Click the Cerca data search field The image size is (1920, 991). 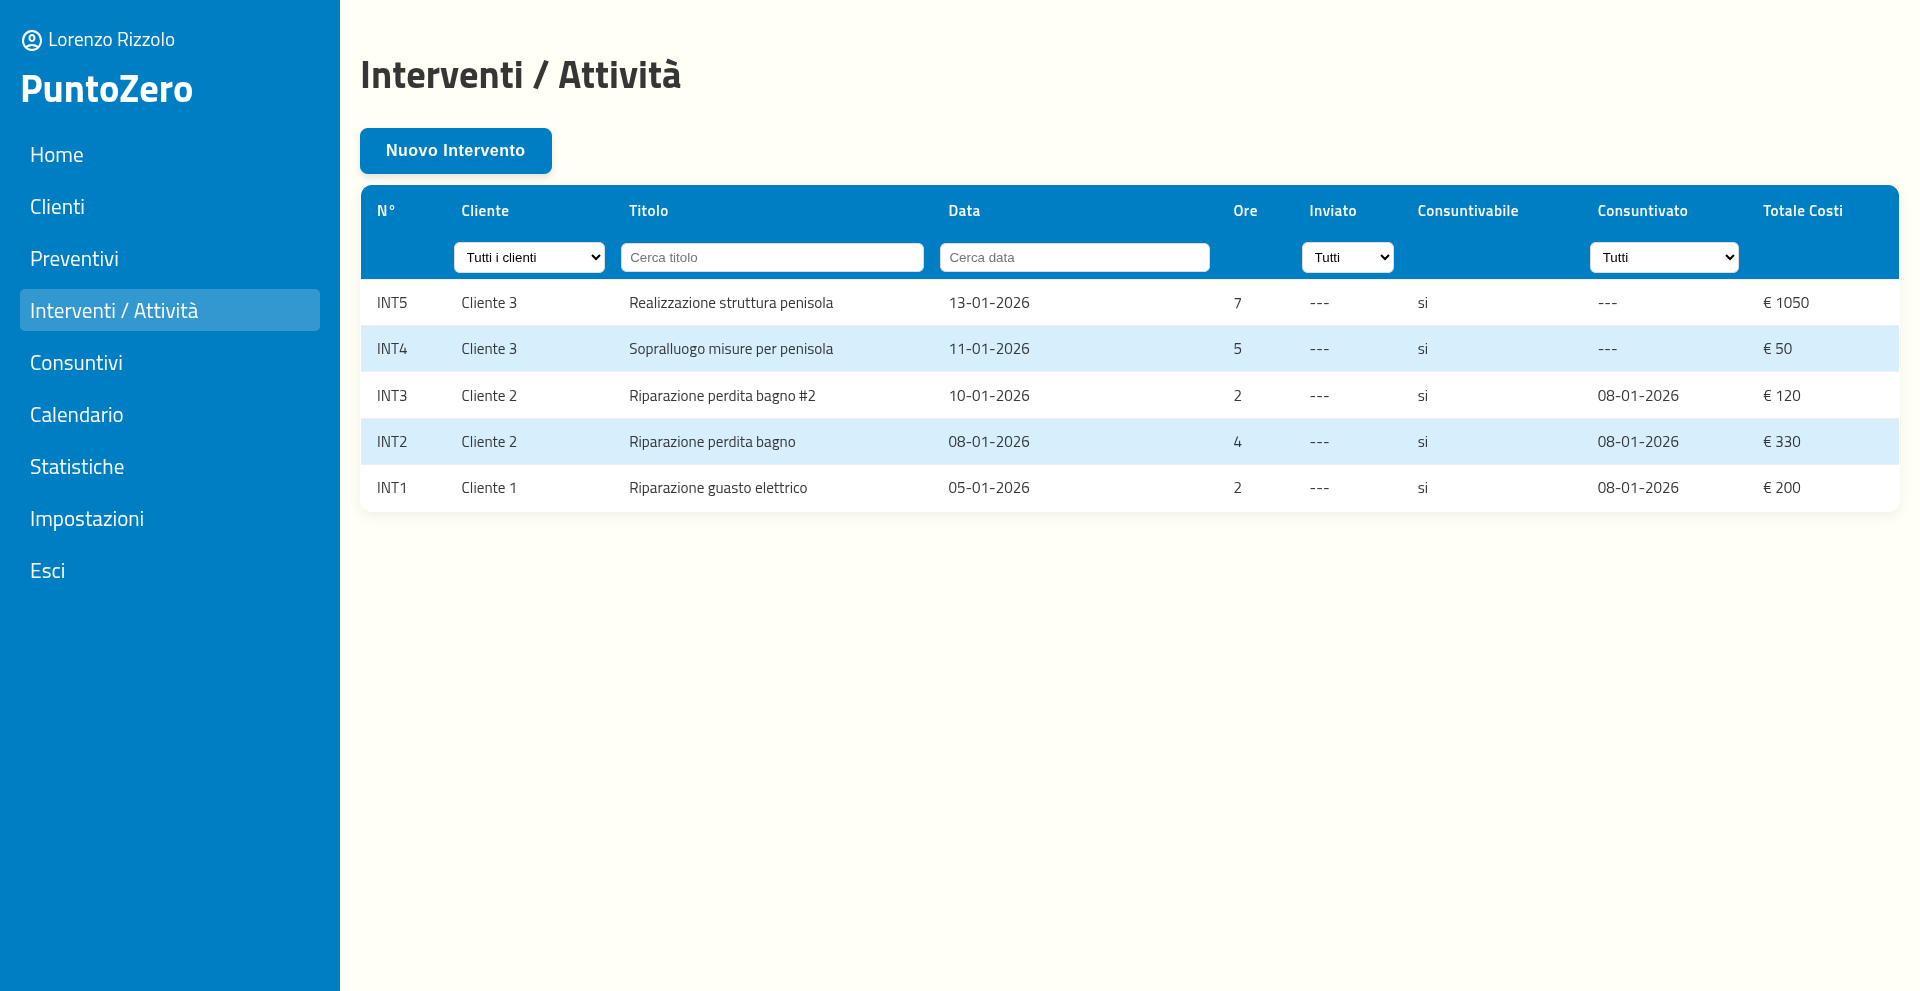tap(1074, 257)
